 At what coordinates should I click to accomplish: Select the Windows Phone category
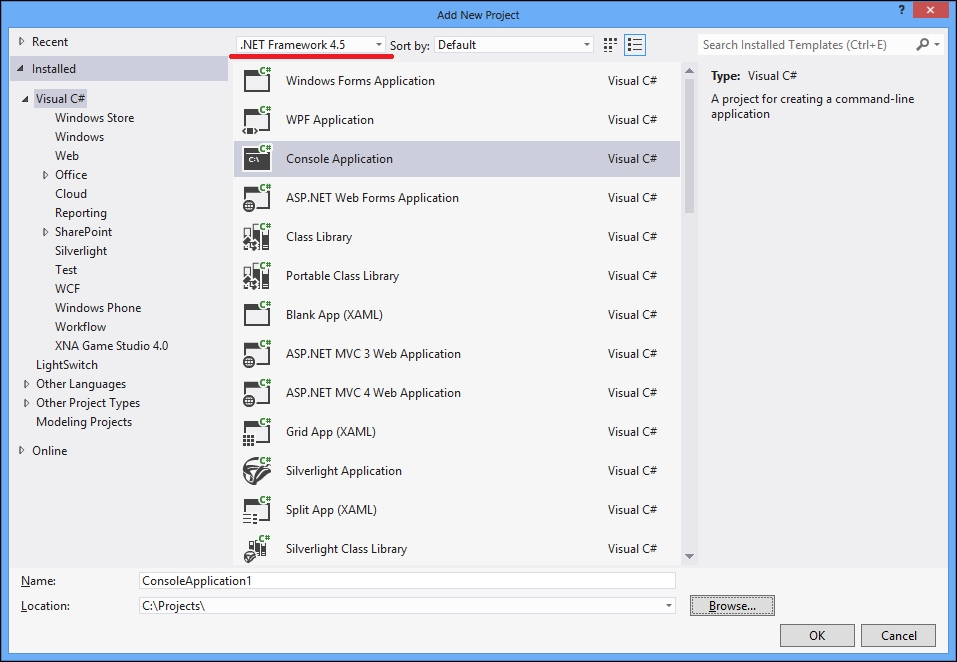[x=98, y=308]
